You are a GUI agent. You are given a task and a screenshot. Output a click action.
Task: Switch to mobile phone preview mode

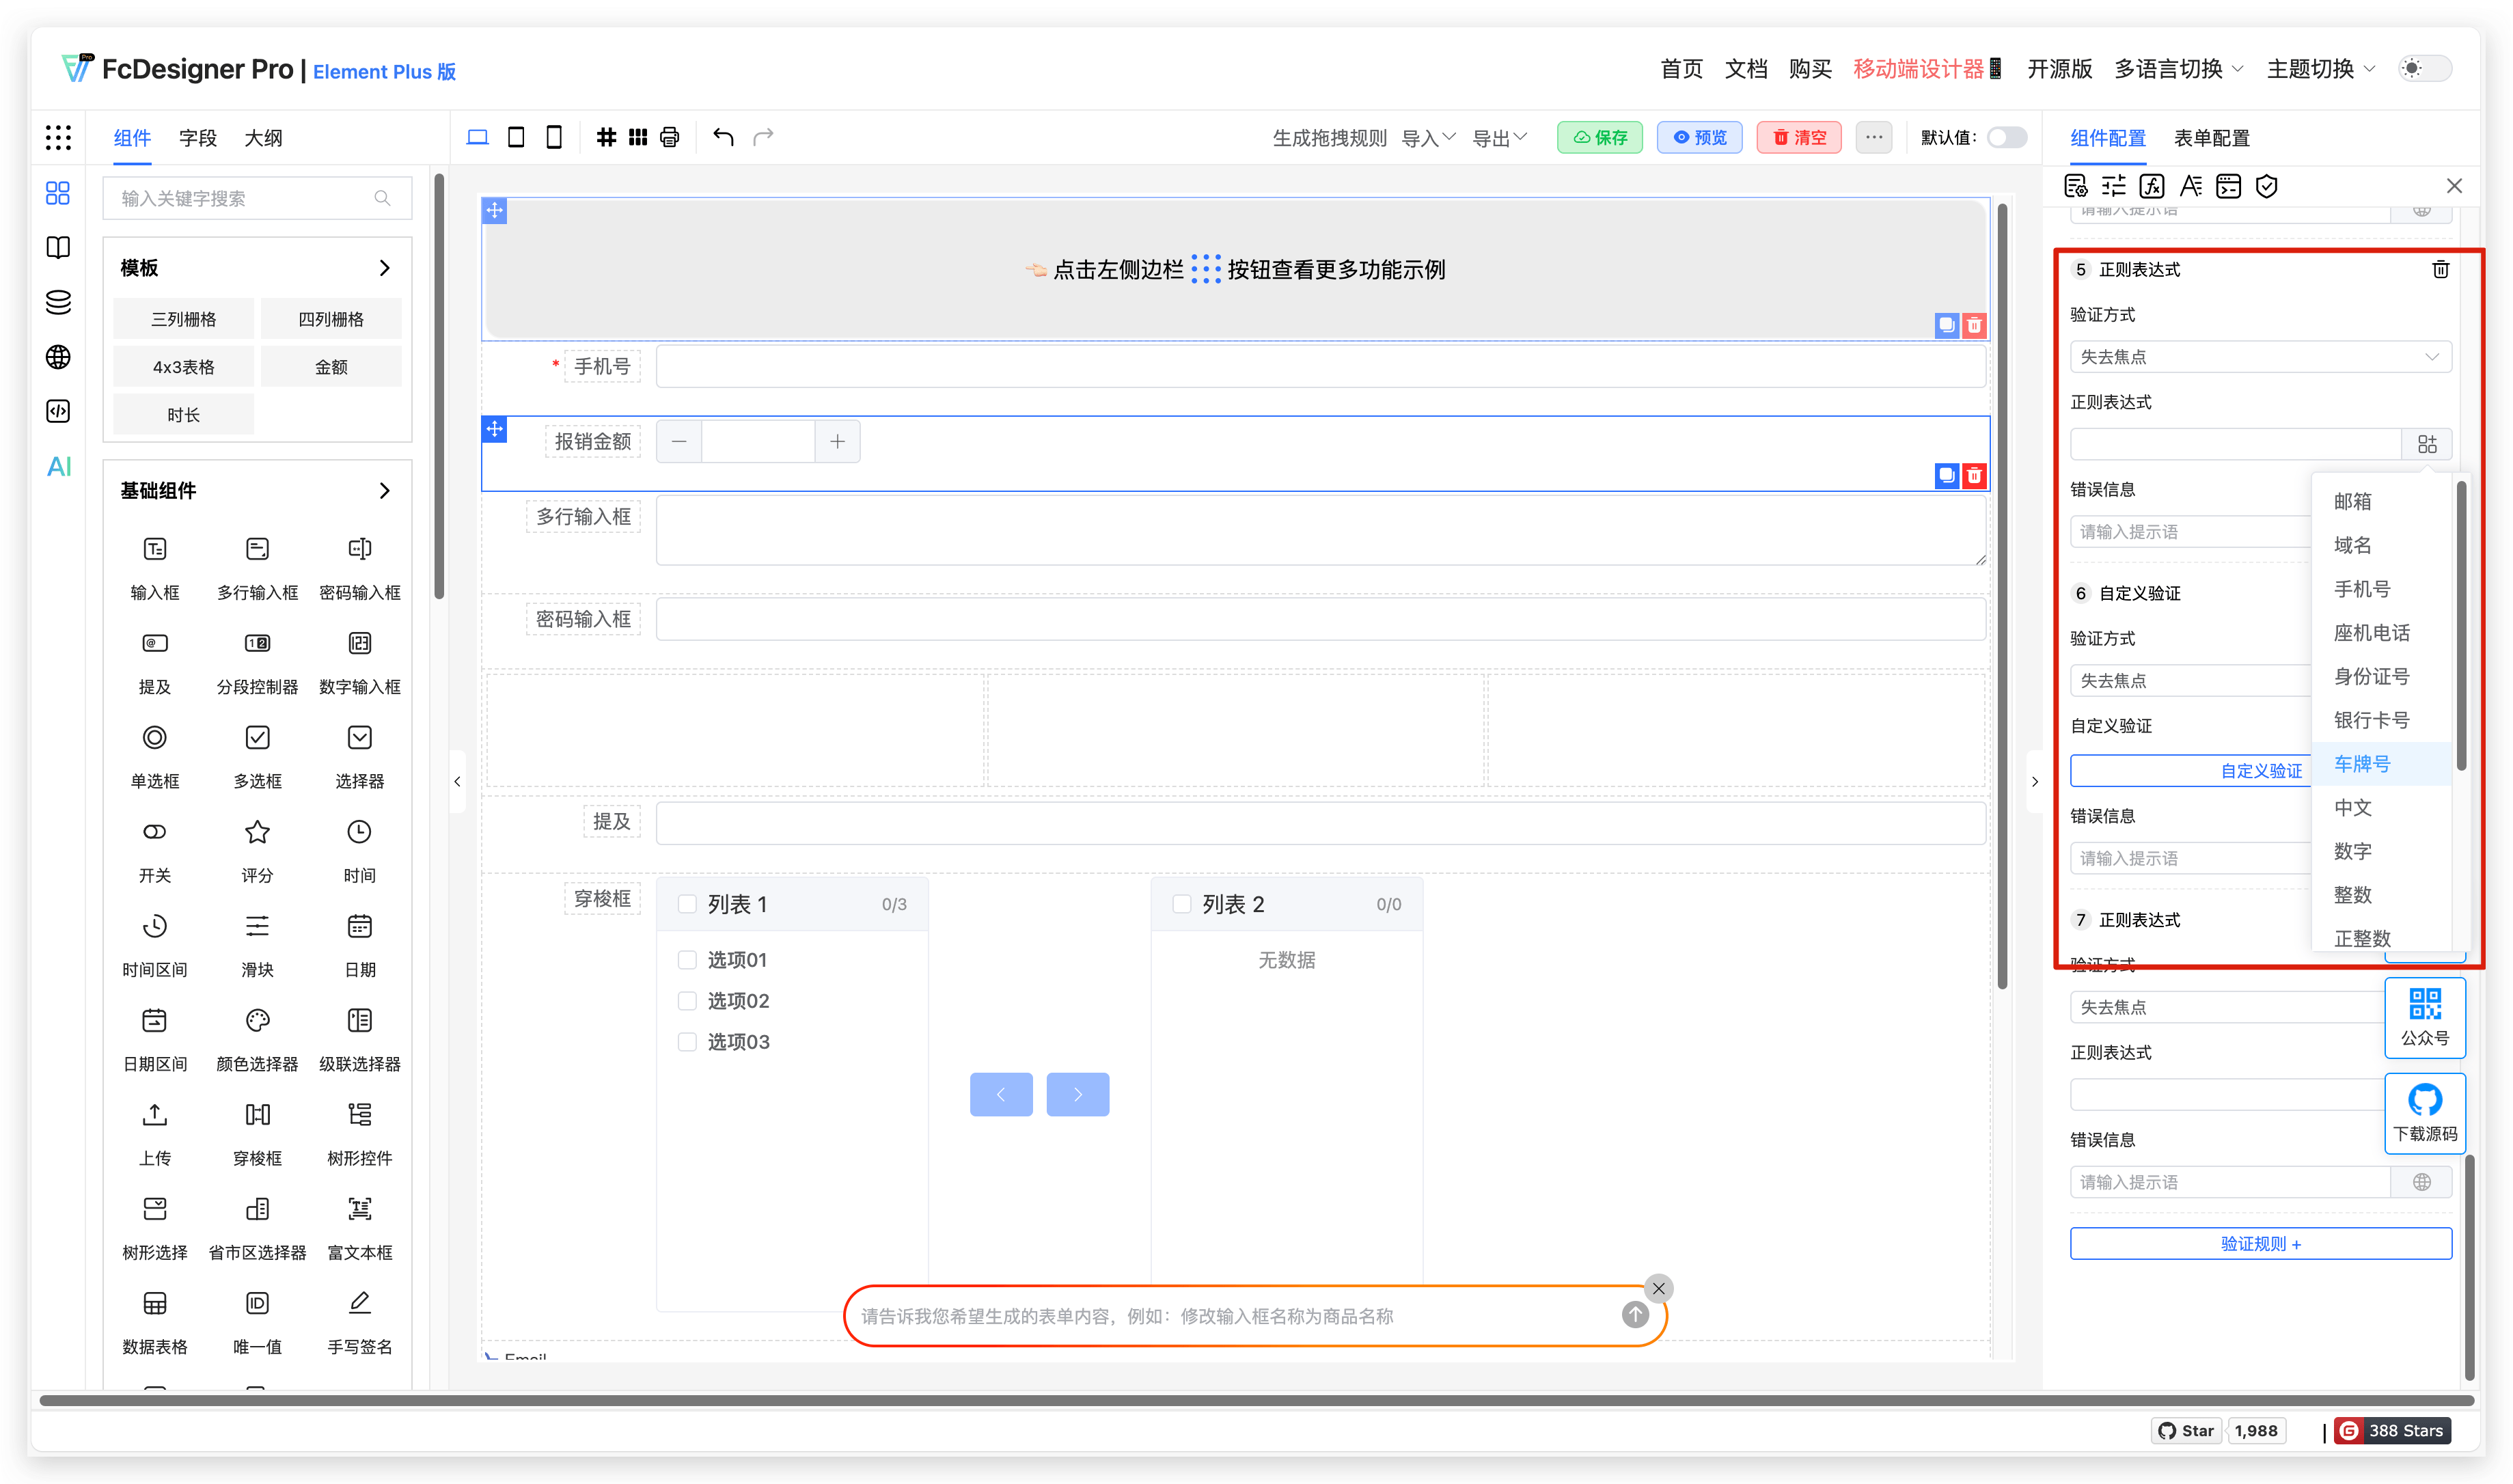tap(554, 136)
